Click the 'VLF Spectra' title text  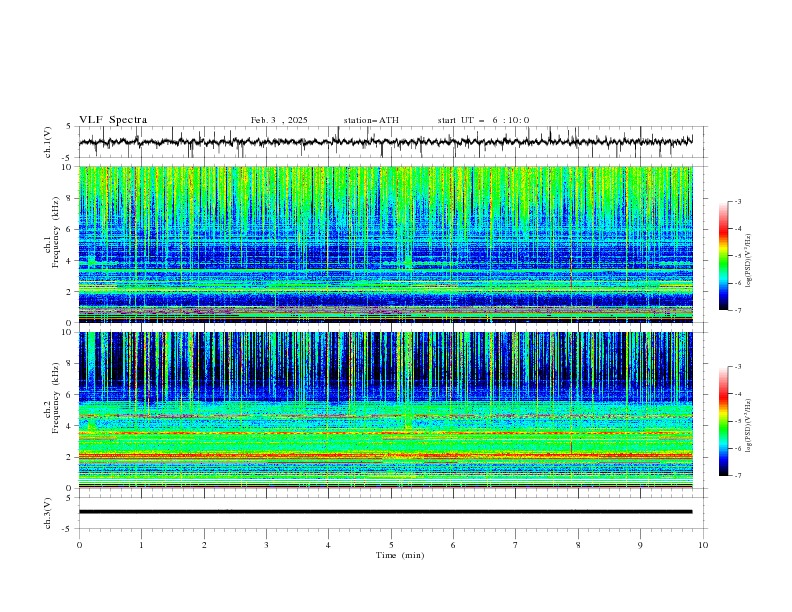[x=113, y=120]
